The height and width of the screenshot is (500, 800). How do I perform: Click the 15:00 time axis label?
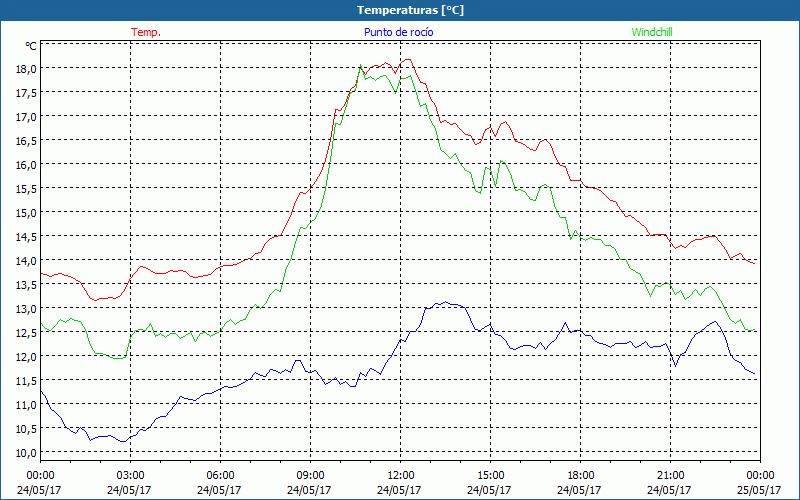point(490,476)
